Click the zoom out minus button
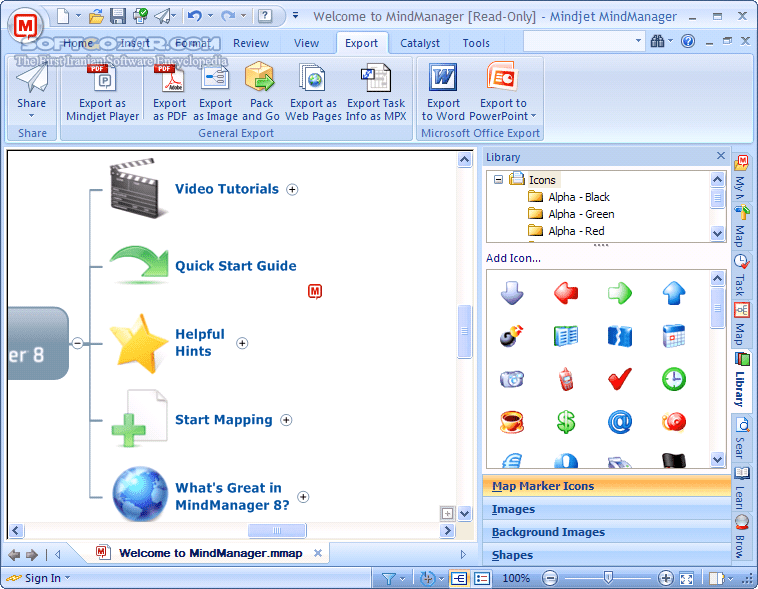Viewport: 758px width, 589px height. (x=550, y=578)
